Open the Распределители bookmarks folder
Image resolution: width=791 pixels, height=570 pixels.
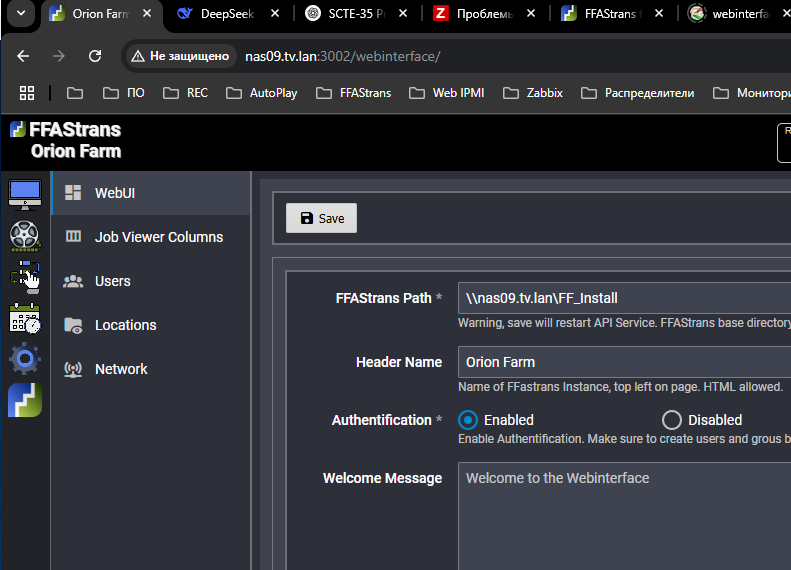[x=638, y=93]
